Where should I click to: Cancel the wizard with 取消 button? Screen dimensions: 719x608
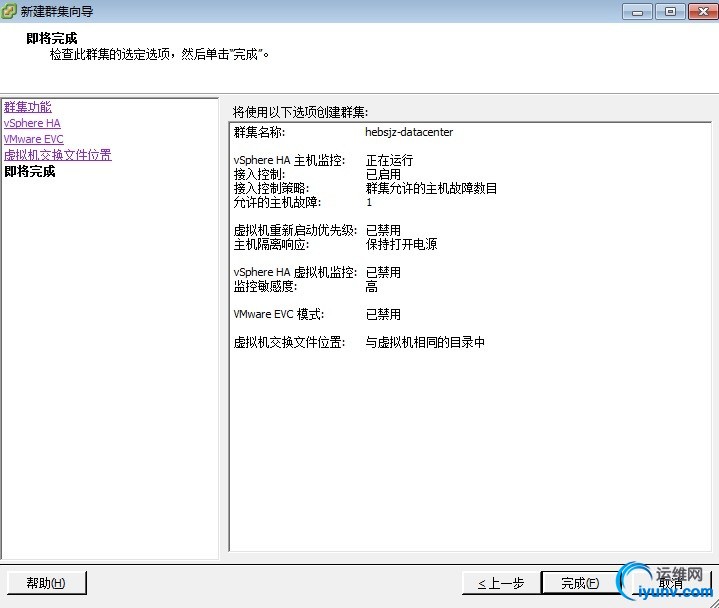tap(671, 583)
